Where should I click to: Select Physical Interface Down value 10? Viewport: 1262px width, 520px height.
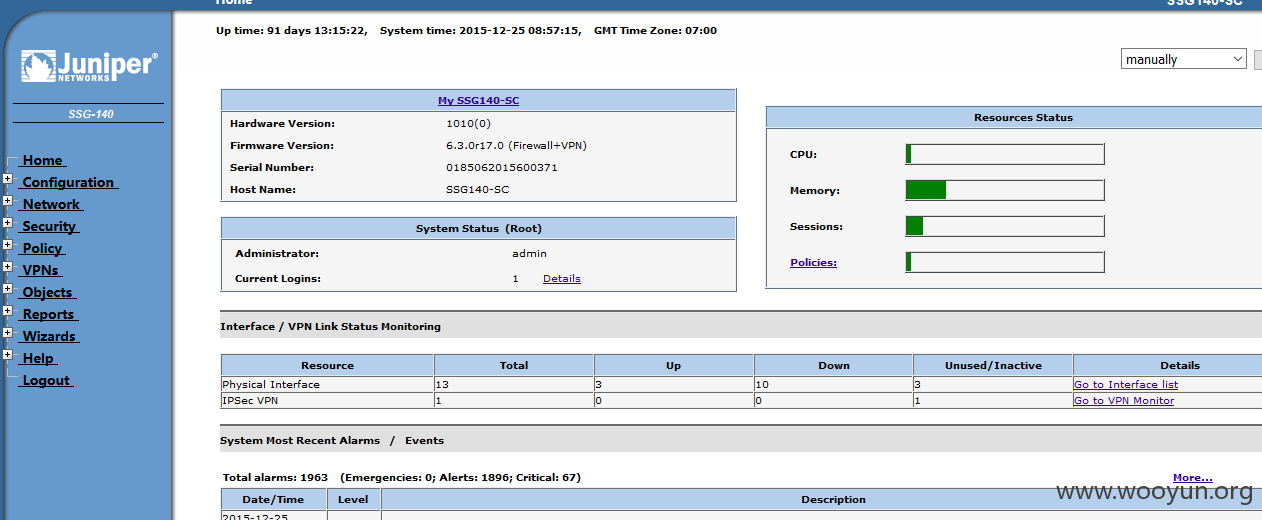762,385
